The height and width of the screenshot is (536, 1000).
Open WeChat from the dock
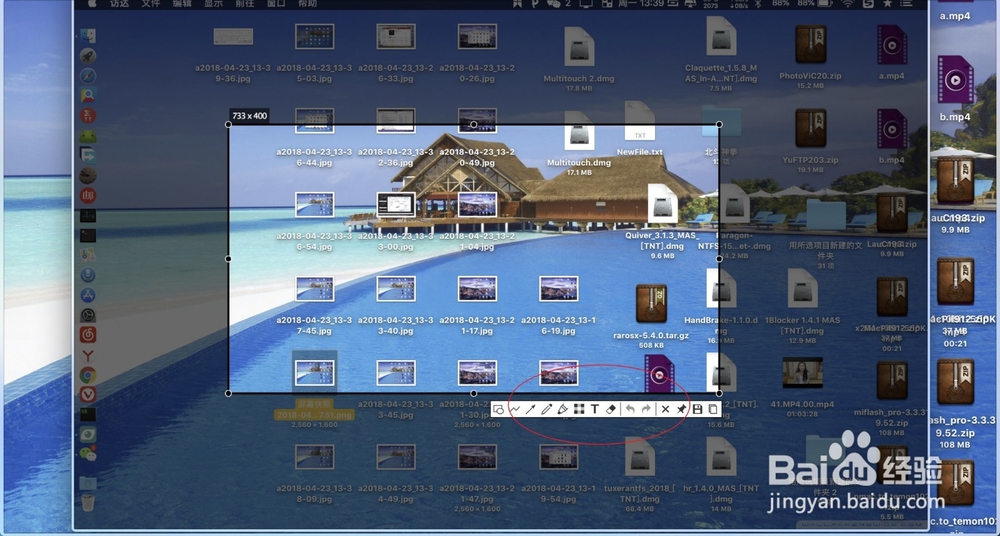coord(88,454)
